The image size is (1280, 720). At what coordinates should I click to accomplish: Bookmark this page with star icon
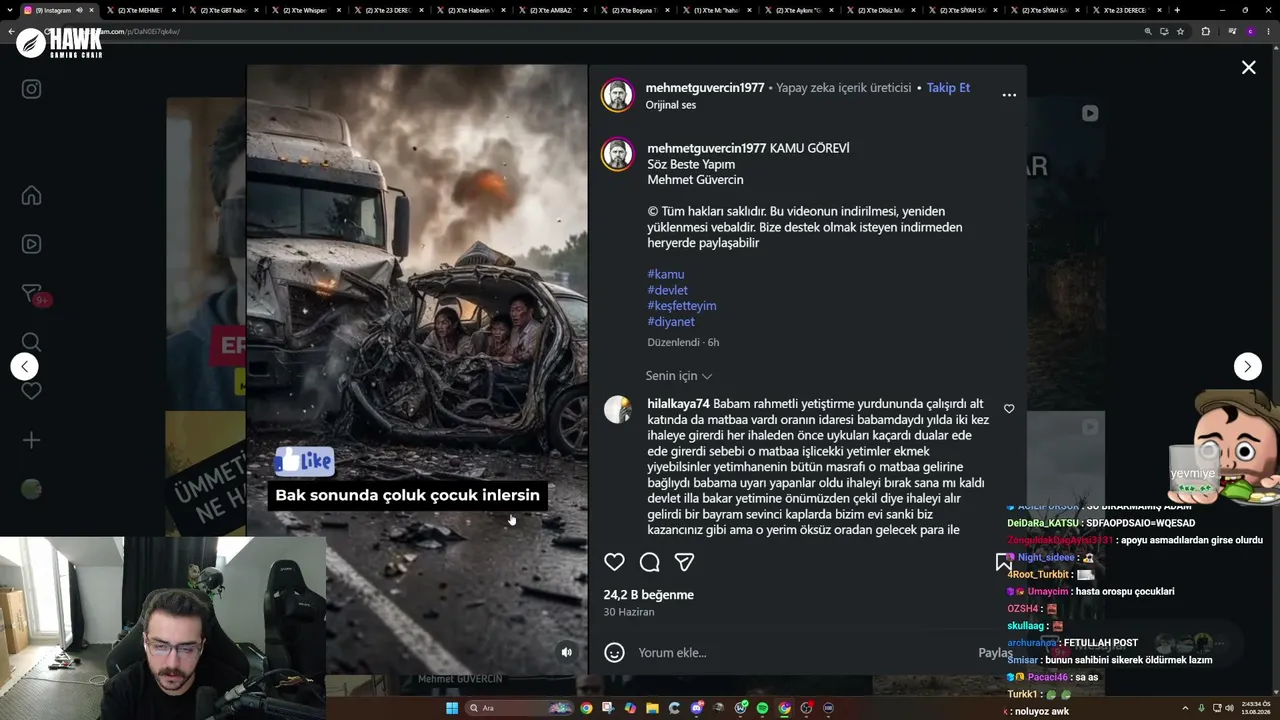point(1180,31)
